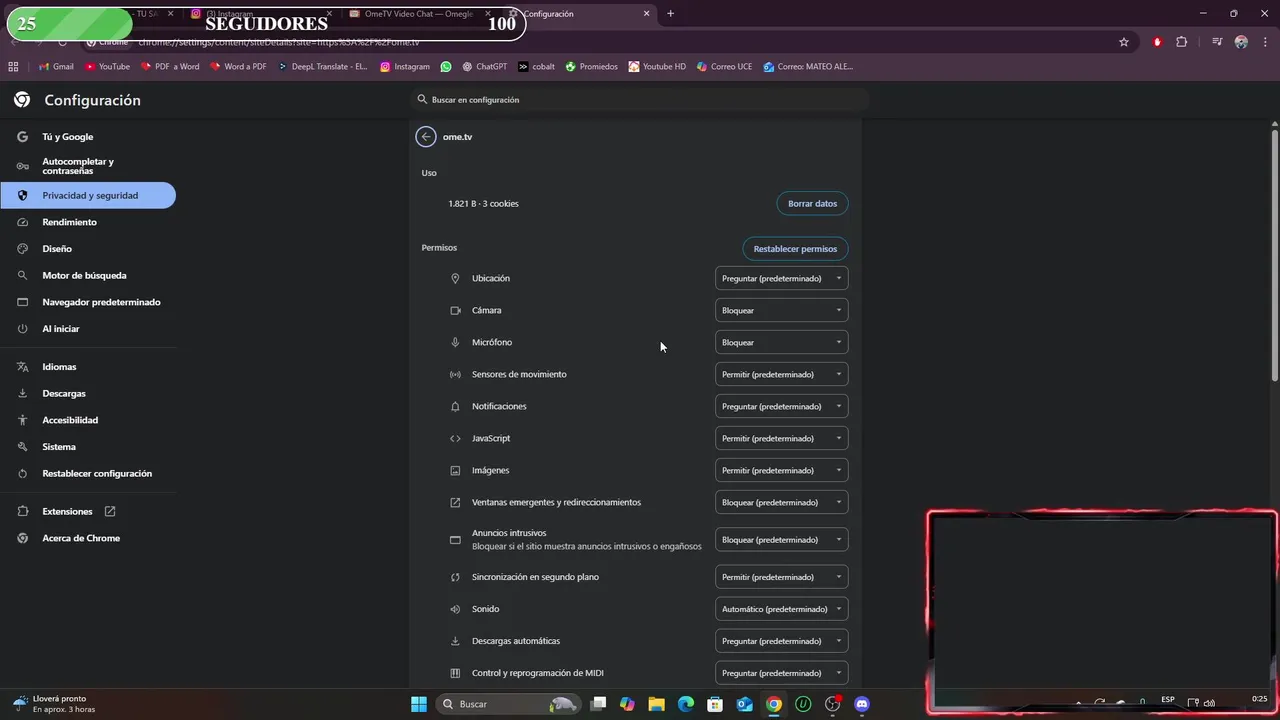Click the Ventanas emergentes popup icon
Viewport: 1280px width, 720px height.
coord(455,502)
